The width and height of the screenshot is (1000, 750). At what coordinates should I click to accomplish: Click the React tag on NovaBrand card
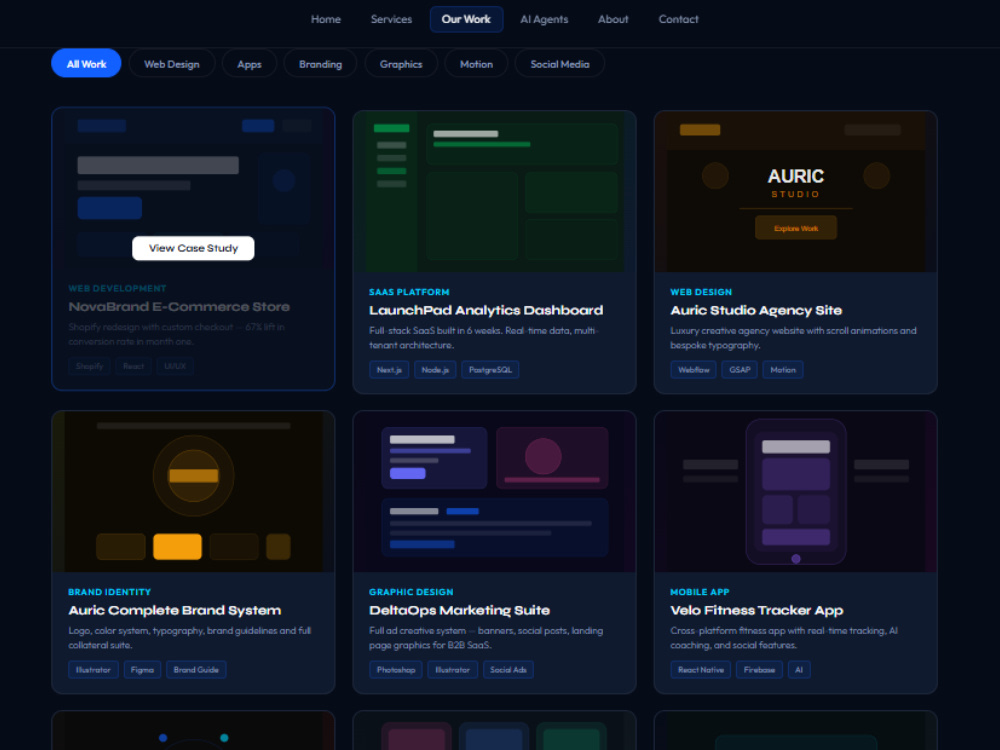tap(133, 366)
